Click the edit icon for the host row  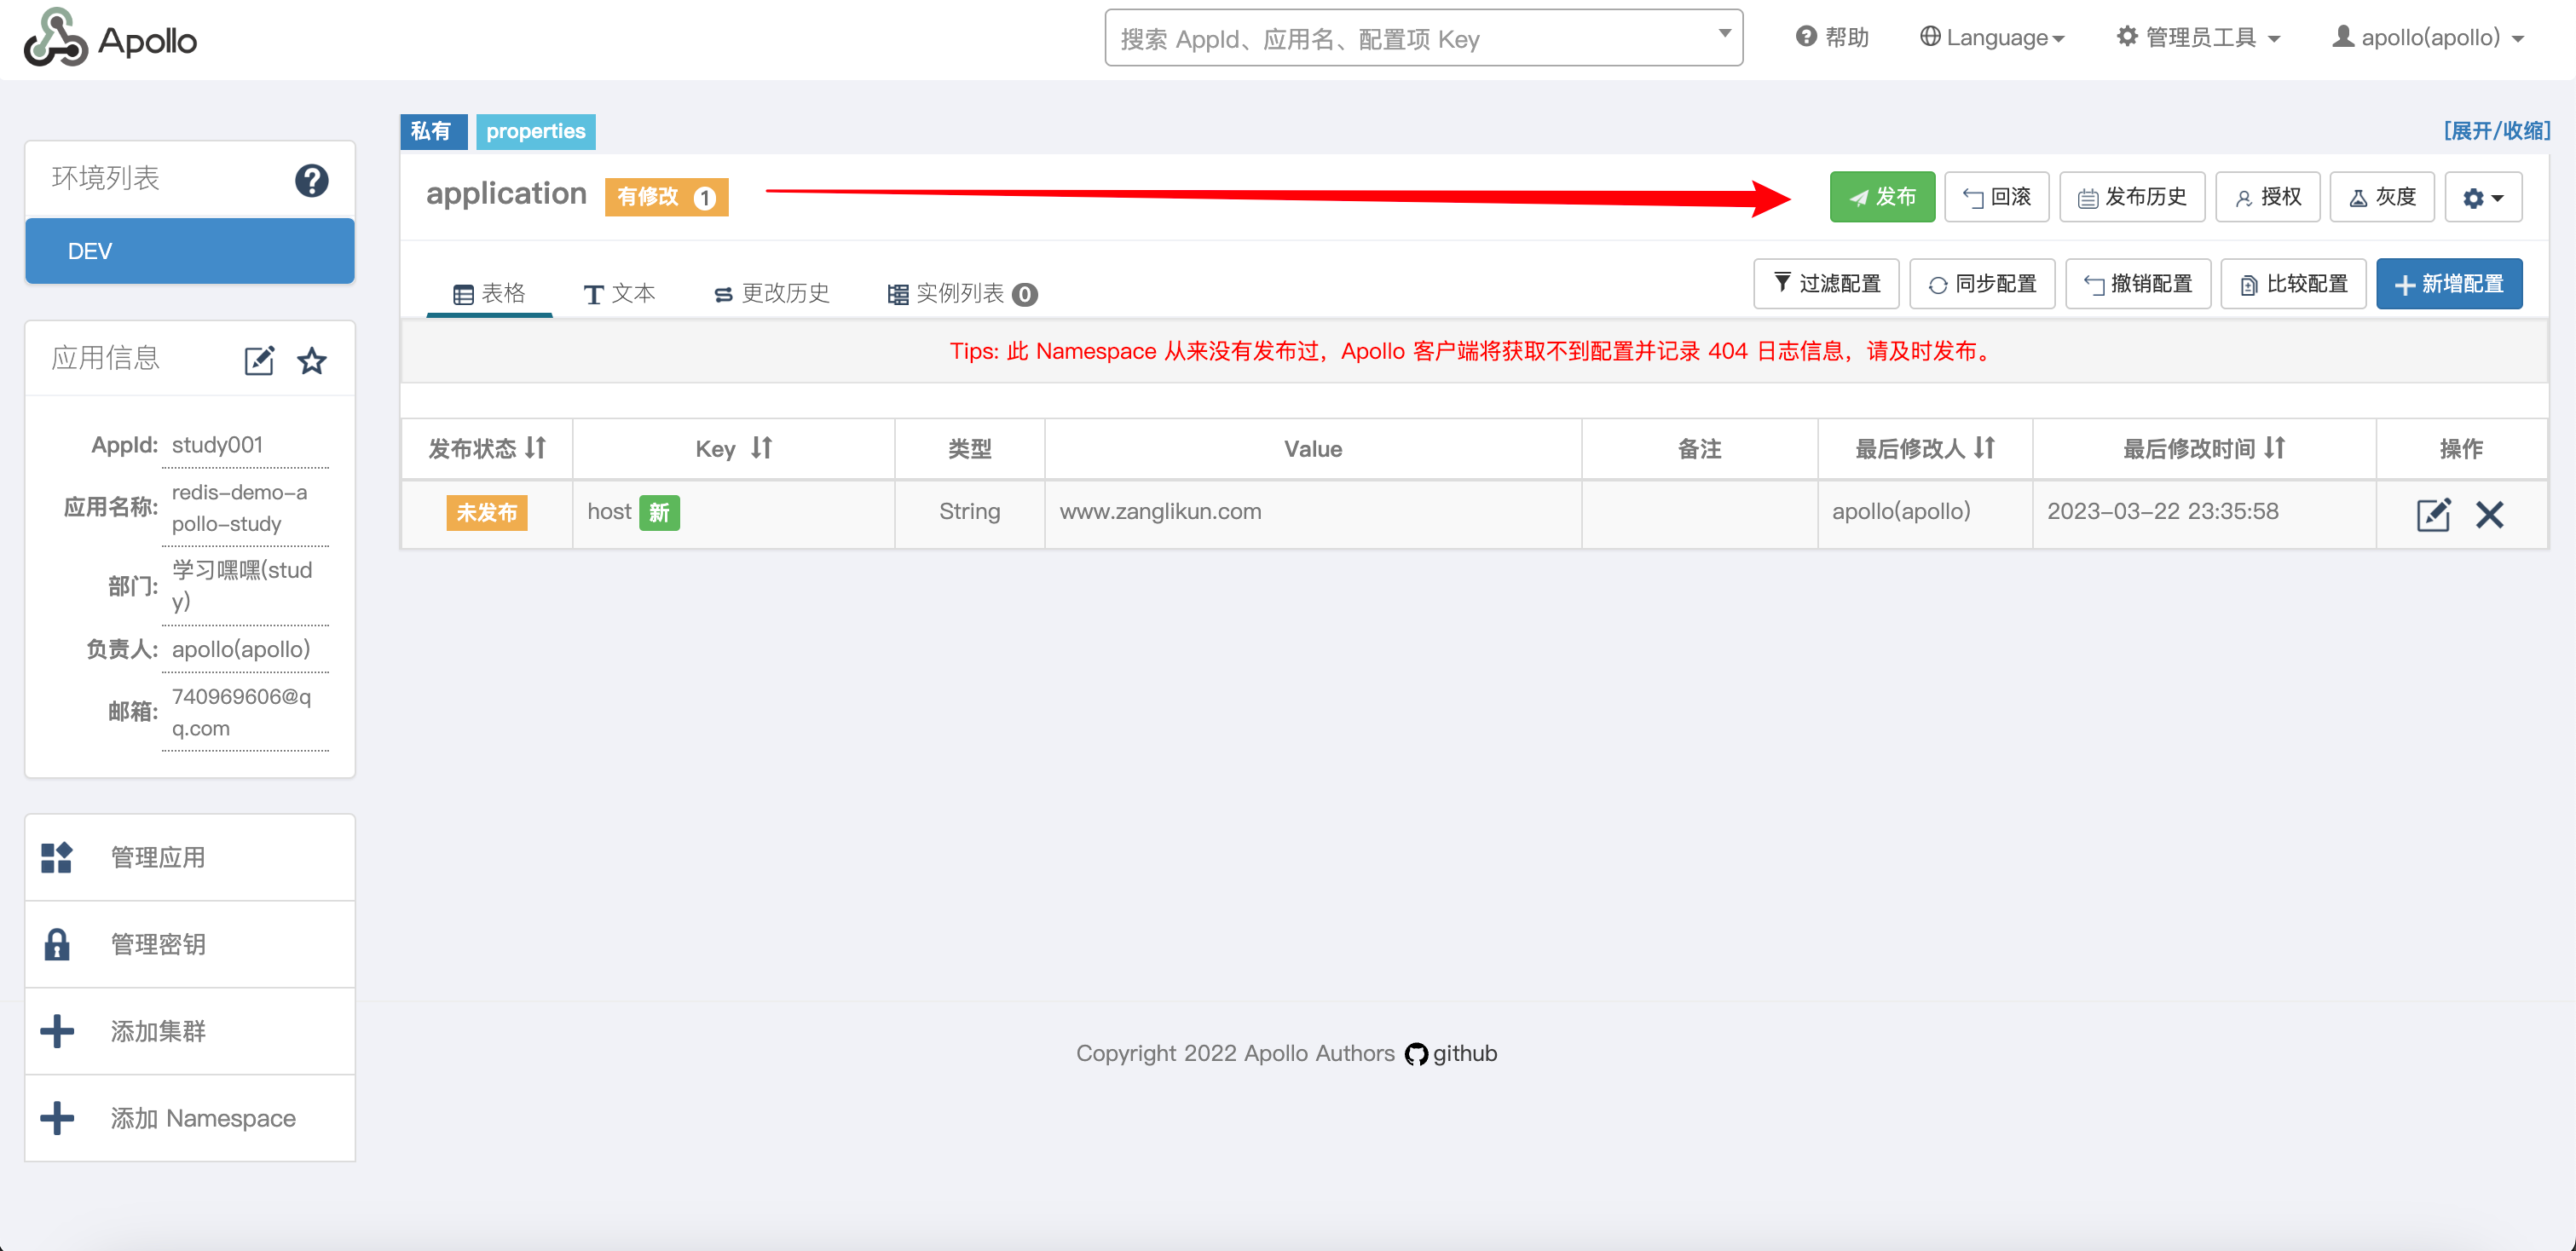tap(2432, 514)
